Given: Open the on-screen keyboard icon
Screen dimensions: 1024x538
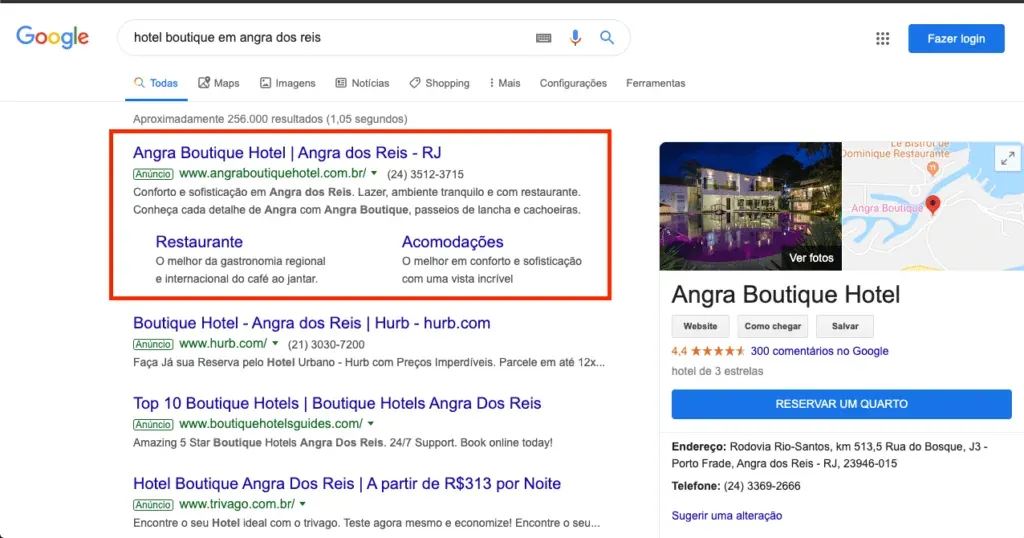Looking at the screenshot, I should coord(543,38).
